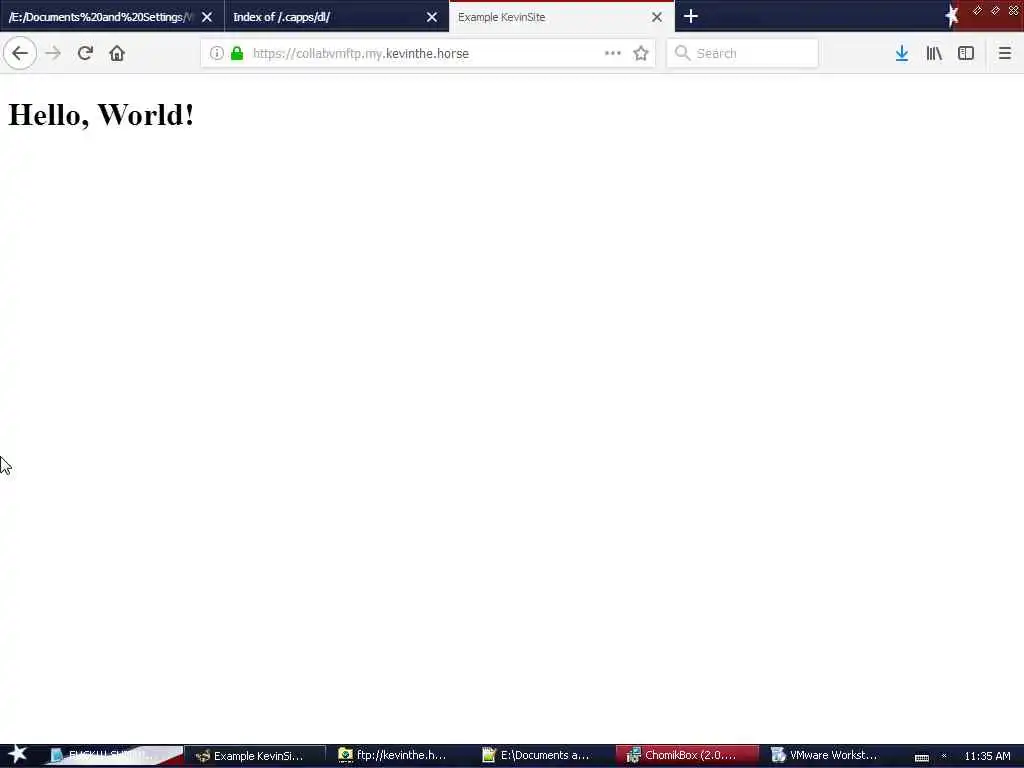Open the Firefox home page

[117, 54]
